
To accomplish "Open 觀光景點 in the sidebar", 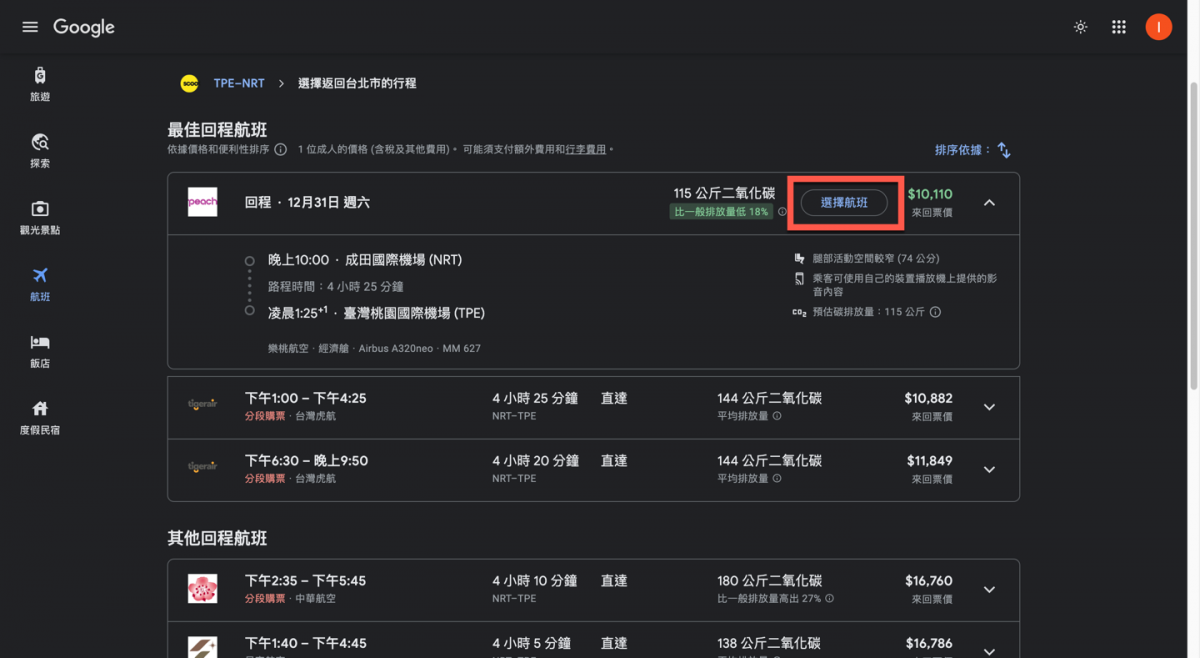I will (x=40, y=217).
